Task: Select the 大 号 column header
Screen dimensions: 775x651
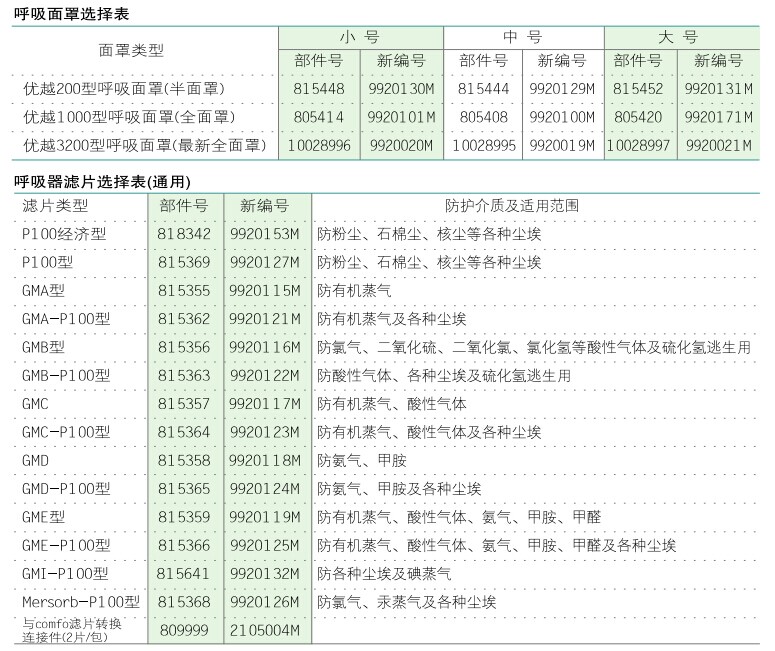Action: pyautogui.click(x=678, y=37)
